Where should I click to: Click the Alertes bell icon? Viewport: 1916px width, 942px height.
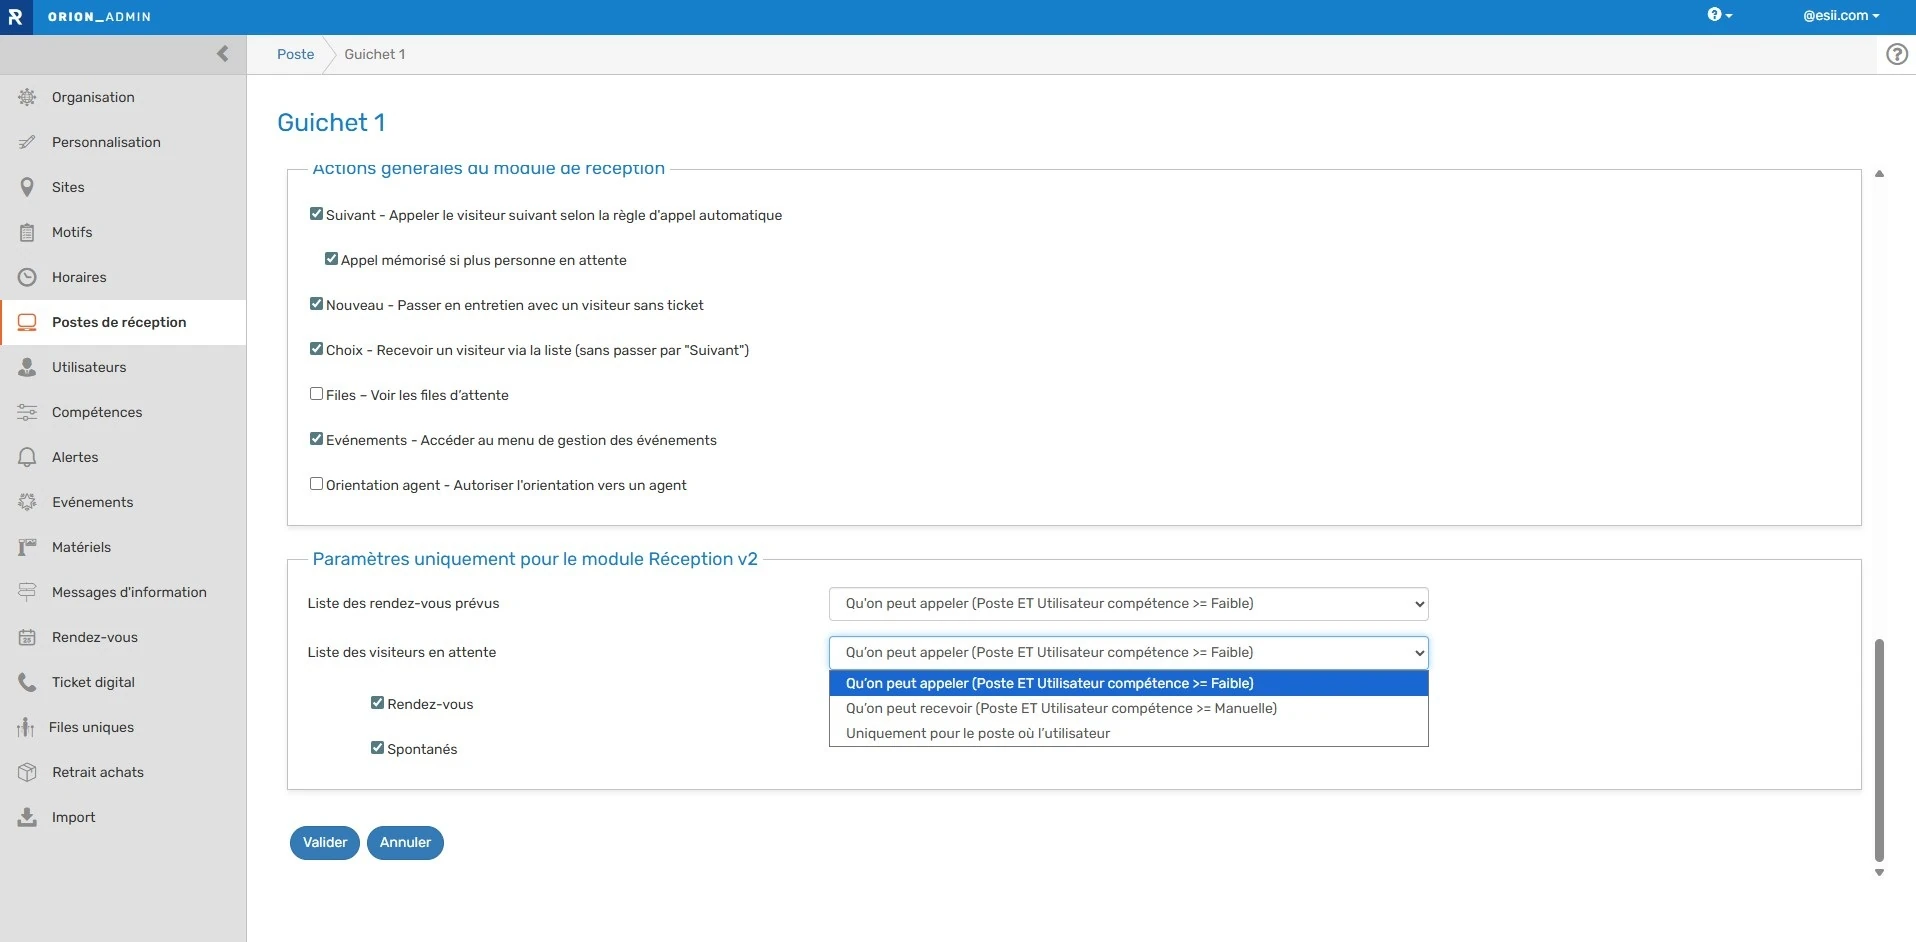pyautogui.click(x=27, y=457)
